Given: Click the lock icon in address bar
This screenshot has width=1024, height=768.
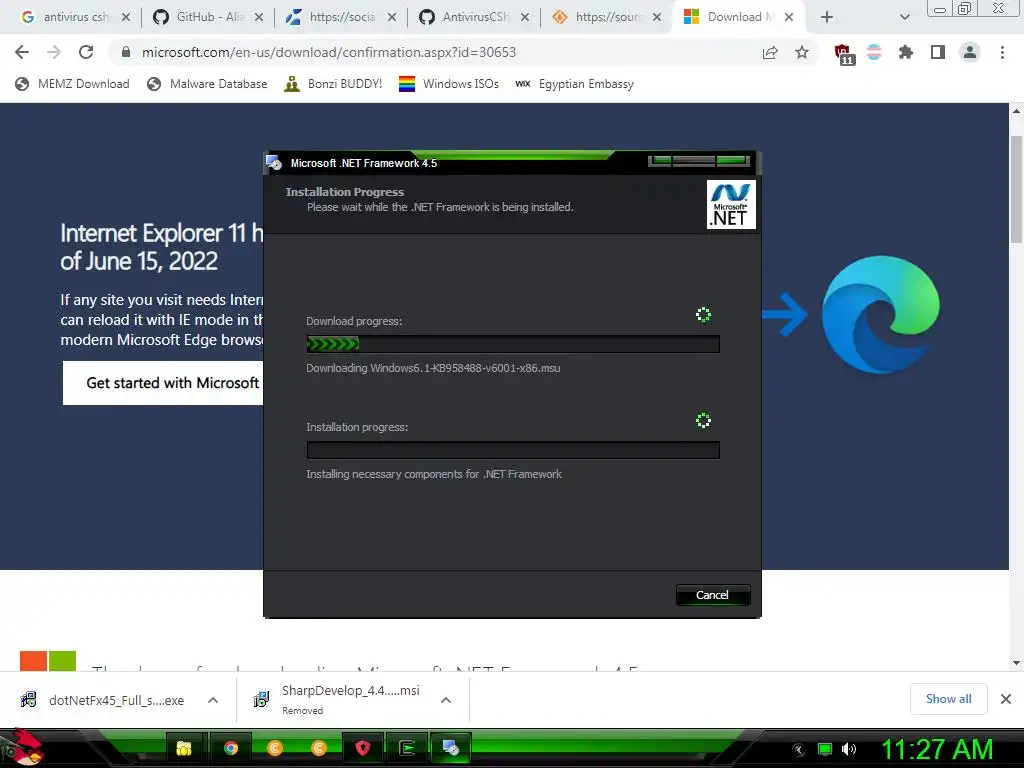Looking at the screenshot, I should 126,52.
